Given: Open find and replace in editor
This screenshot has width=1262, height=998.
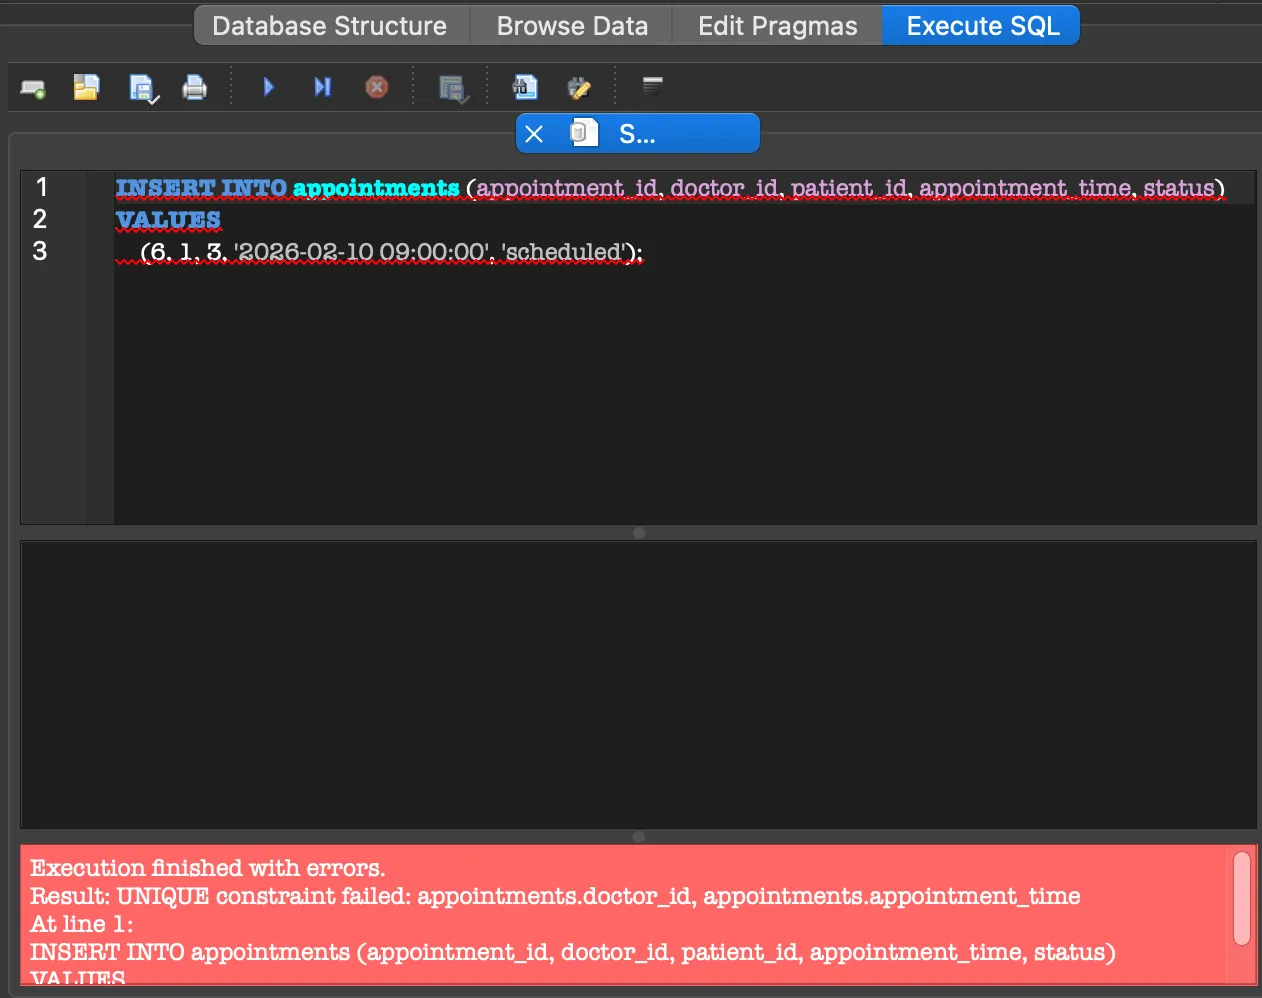Looking at the screenshot, I should click(x=525, y=88).
